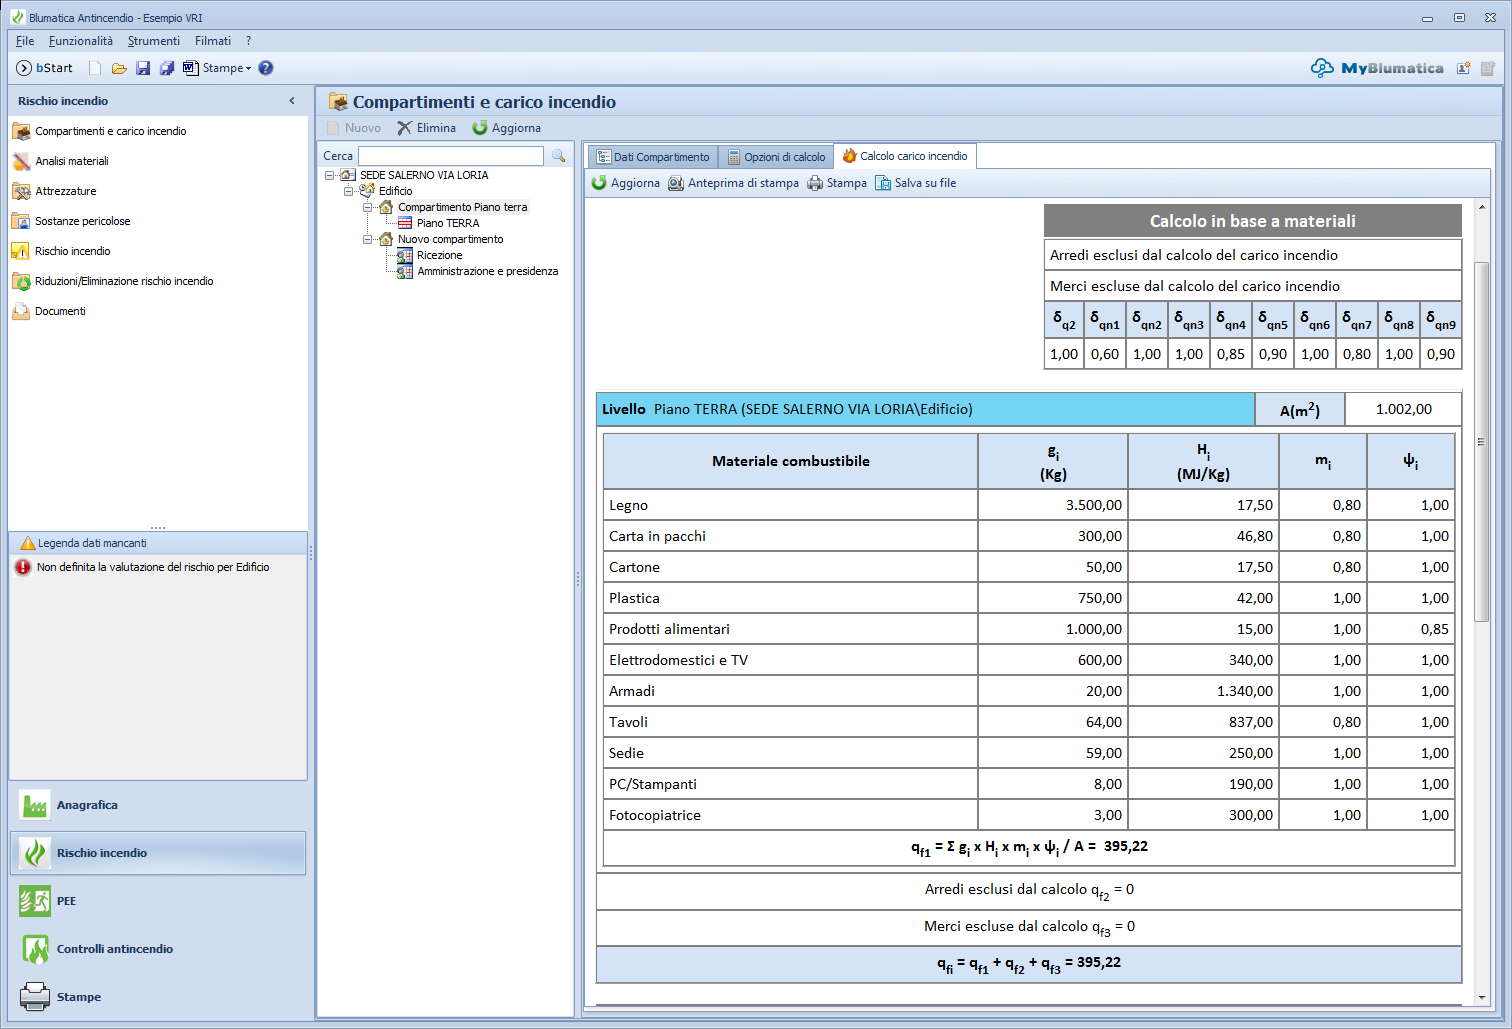Click the Cerca search input field
1512x1029 pixels.
(451, 156)
